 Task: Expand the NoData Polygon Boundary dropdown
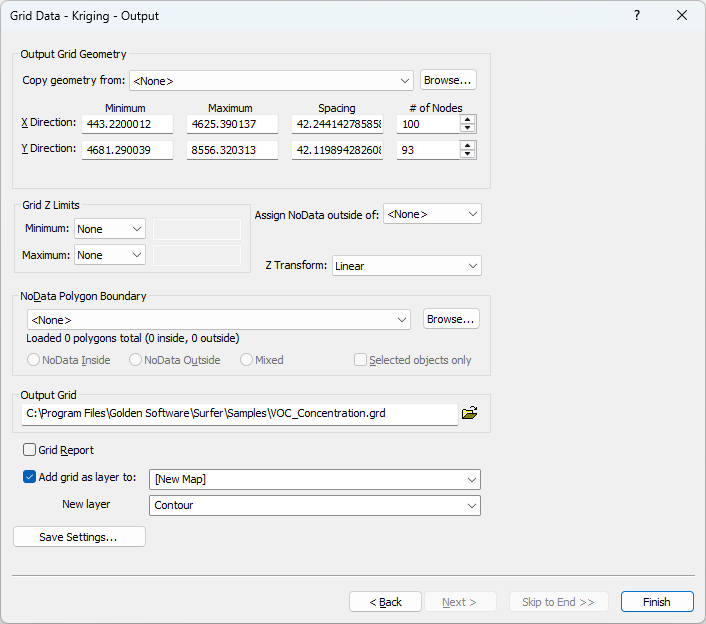point(218,320)
